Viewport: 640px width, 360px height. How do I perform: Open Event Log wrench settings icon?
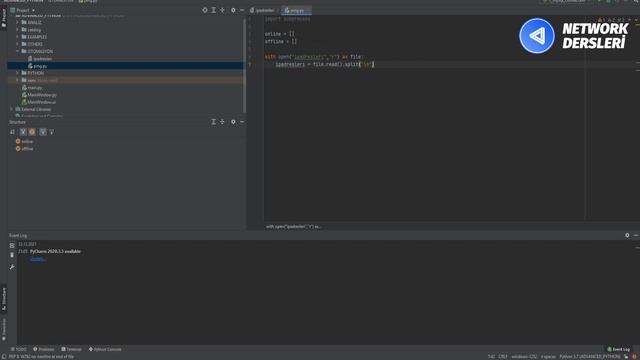coord(12,267)
